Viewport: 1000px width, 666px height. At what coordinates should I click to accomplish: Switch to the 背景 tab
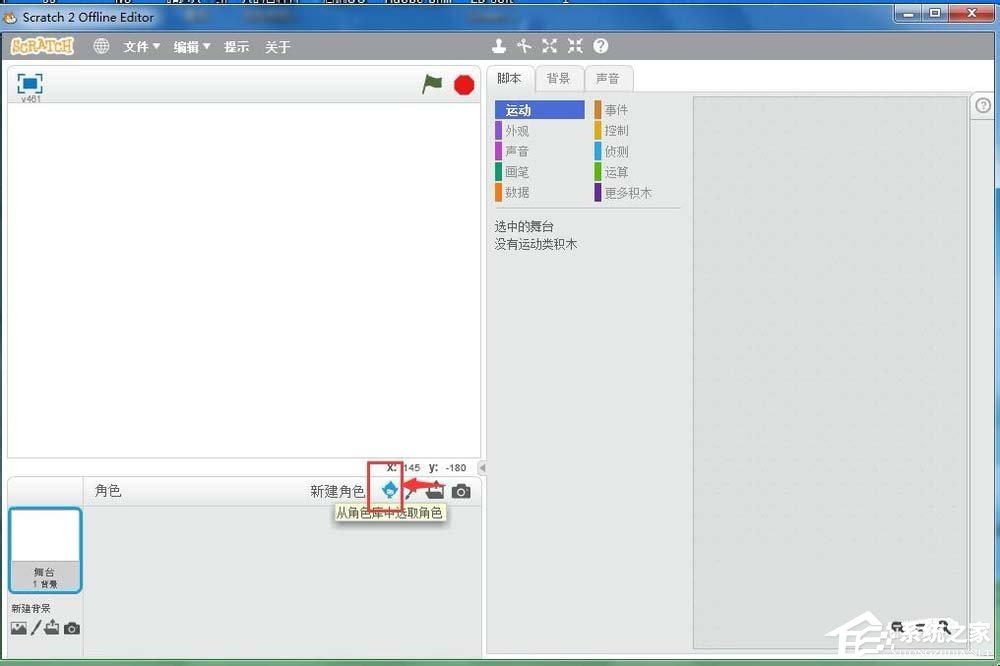point(558,78)
